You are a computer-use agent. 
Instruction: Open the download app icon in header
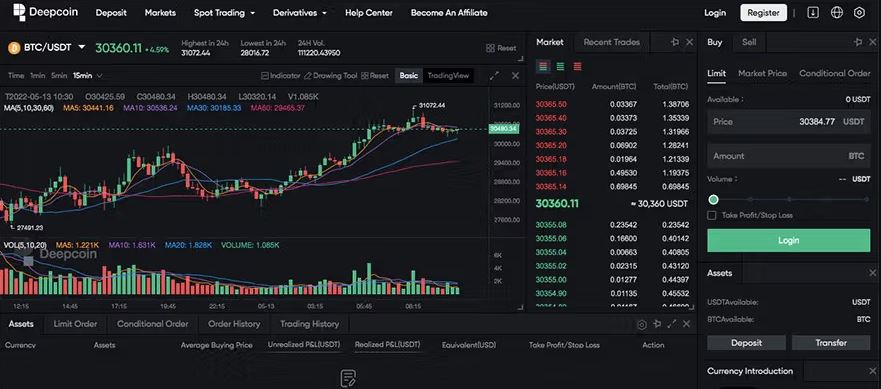812,12
